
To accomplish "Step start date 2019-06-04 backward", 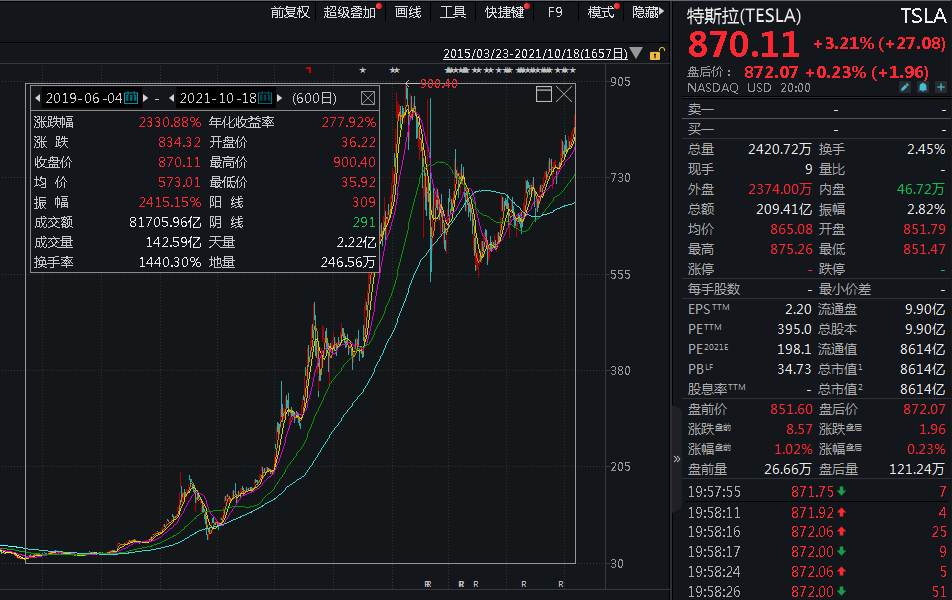I will click(x=38, y=98).
